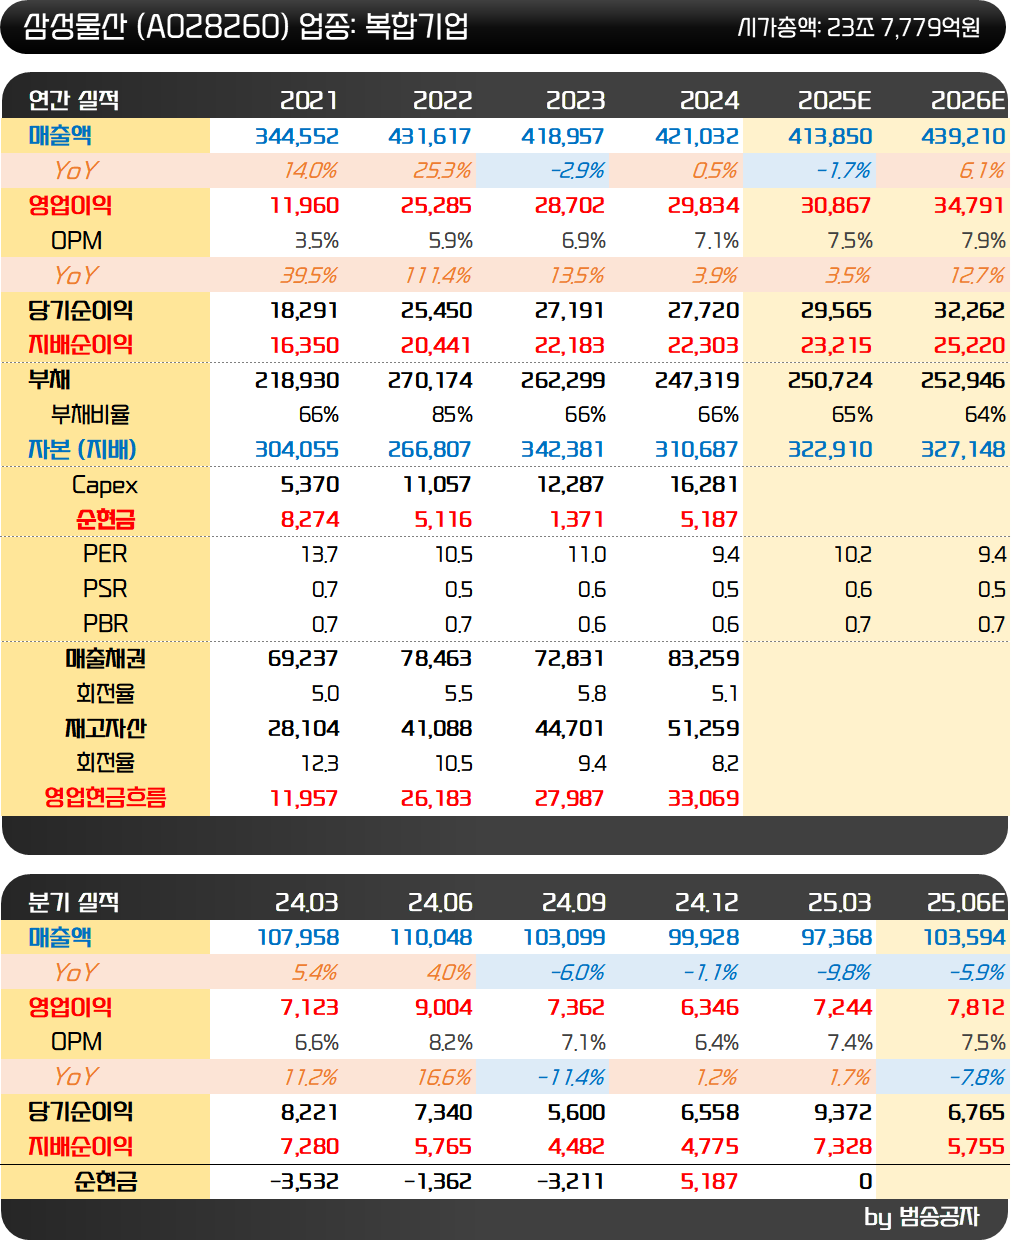The height and width of the screenshot is (1240, 1011).
Task: Click 부채 value 218,930
Action: coord(297,381)
